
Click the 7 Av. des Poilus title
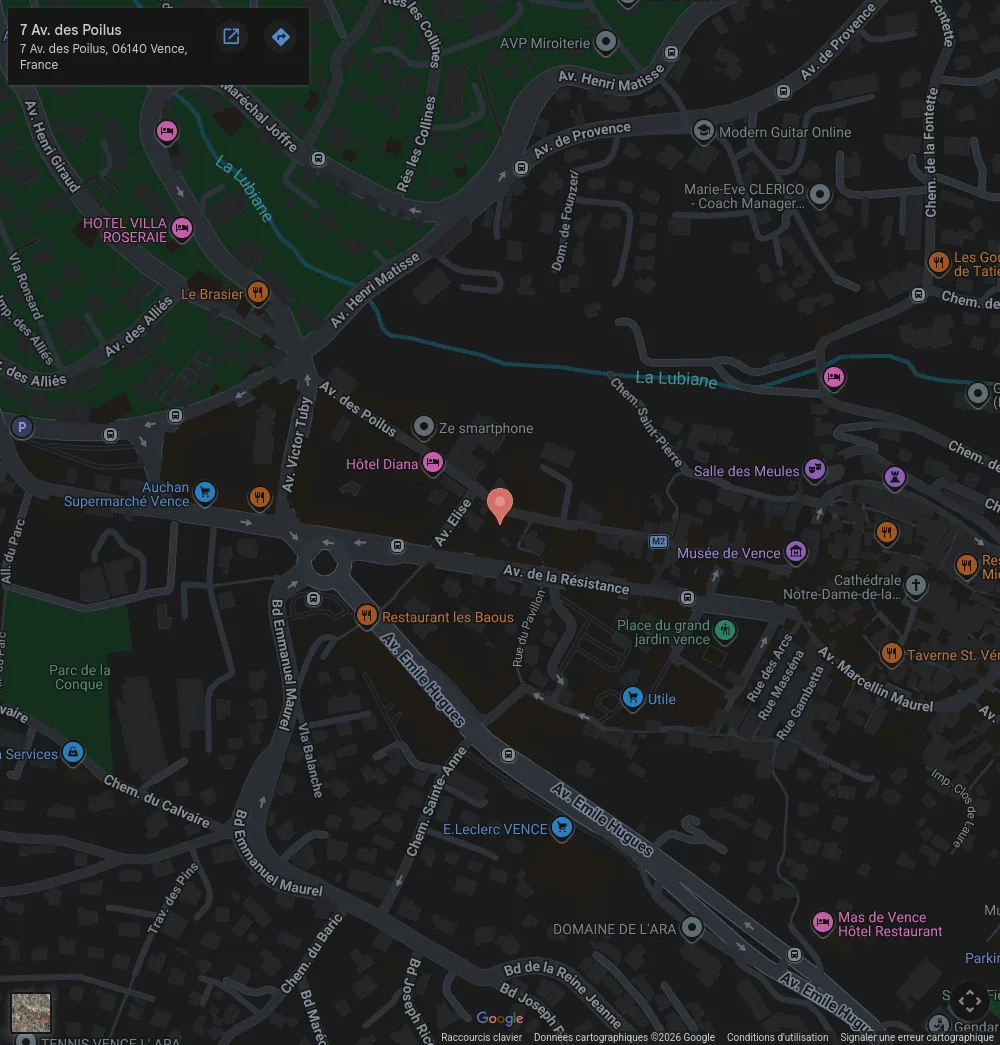(71, 30)
